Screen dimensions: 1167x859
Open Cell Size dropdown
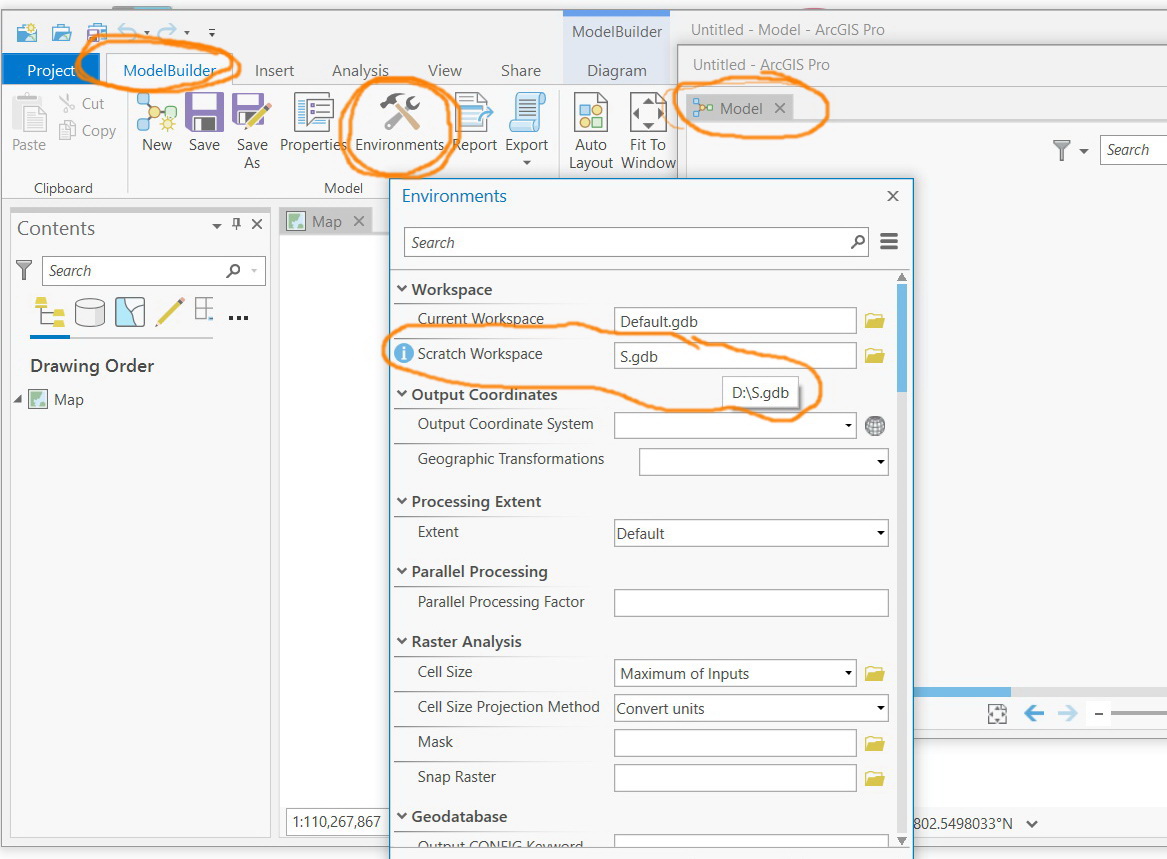pyautogui.click(x=848, y=674)
